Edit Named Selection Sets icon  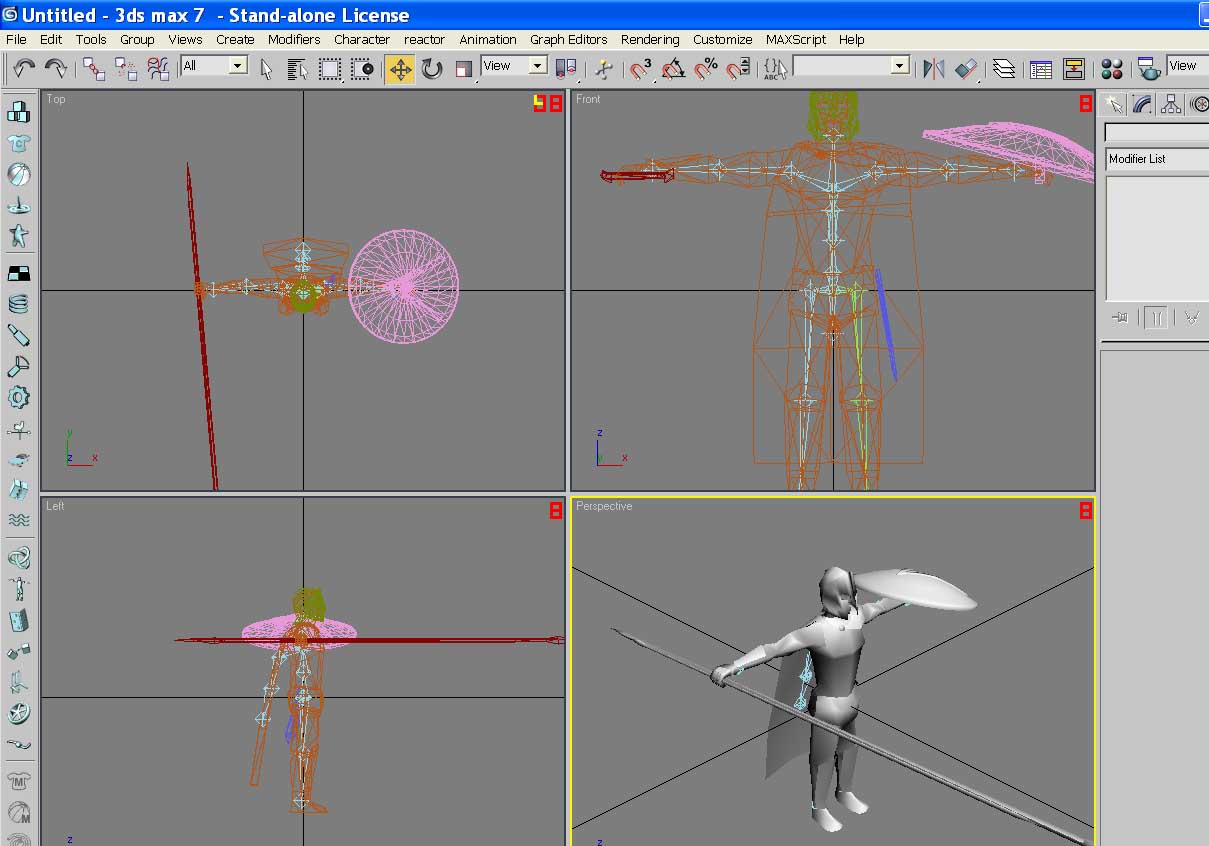click(x=775, y=69)
